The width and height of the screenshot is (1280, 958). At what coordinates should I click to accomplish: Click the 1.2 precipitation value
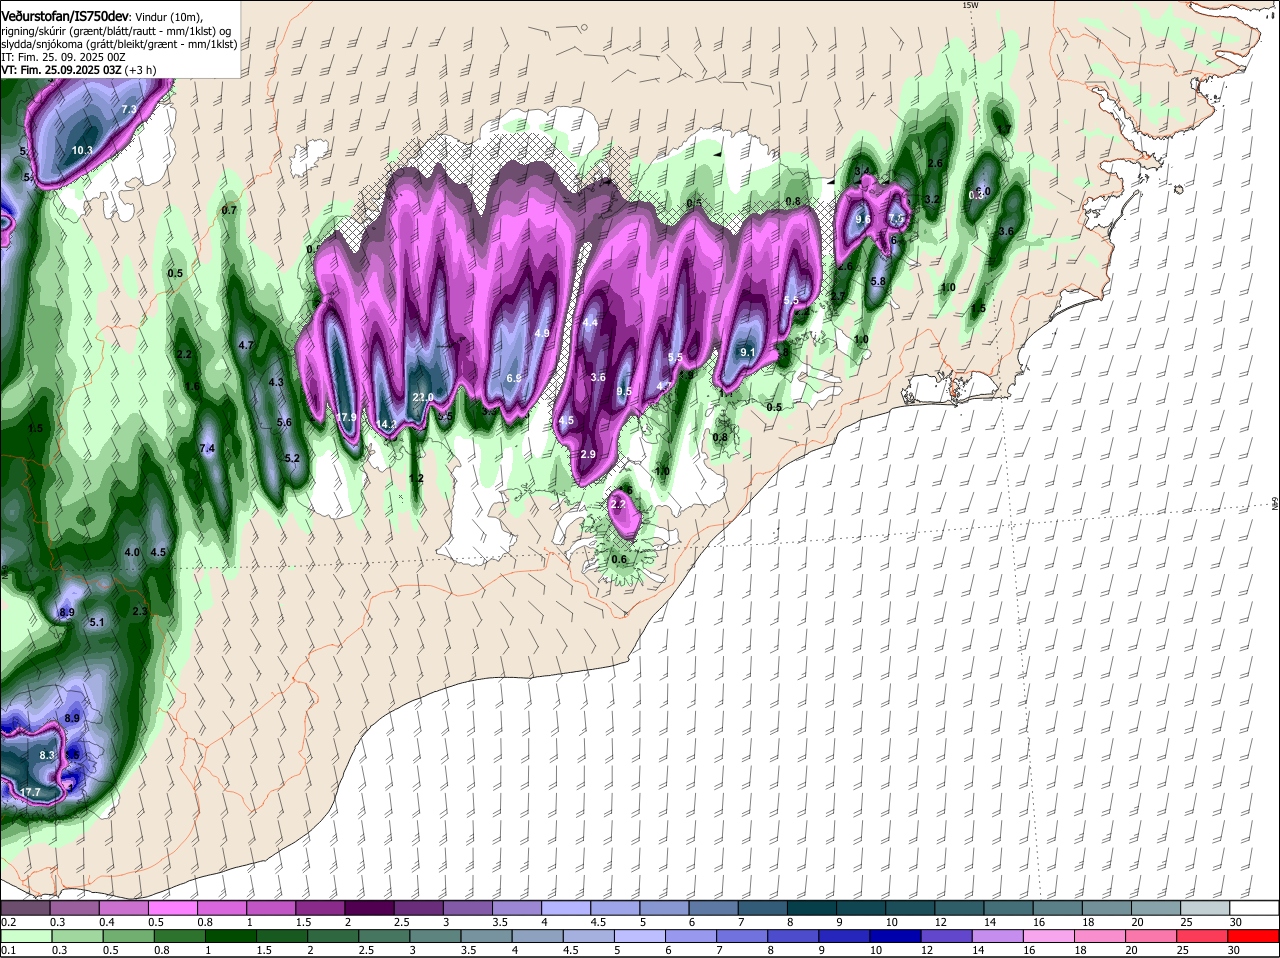pos(417,479)
